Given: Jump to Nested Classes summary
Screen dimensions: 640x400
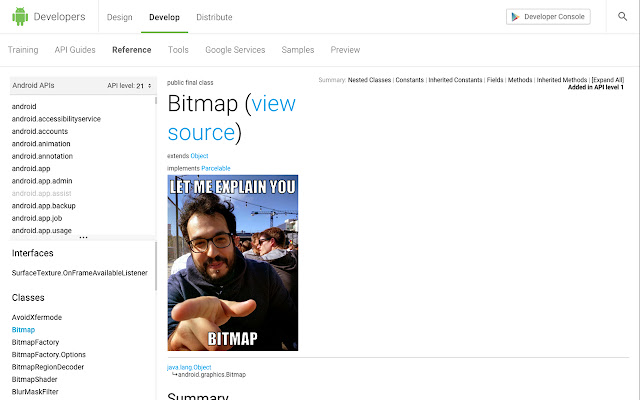Looking at the screenshot, I should (x=369, y=80).
